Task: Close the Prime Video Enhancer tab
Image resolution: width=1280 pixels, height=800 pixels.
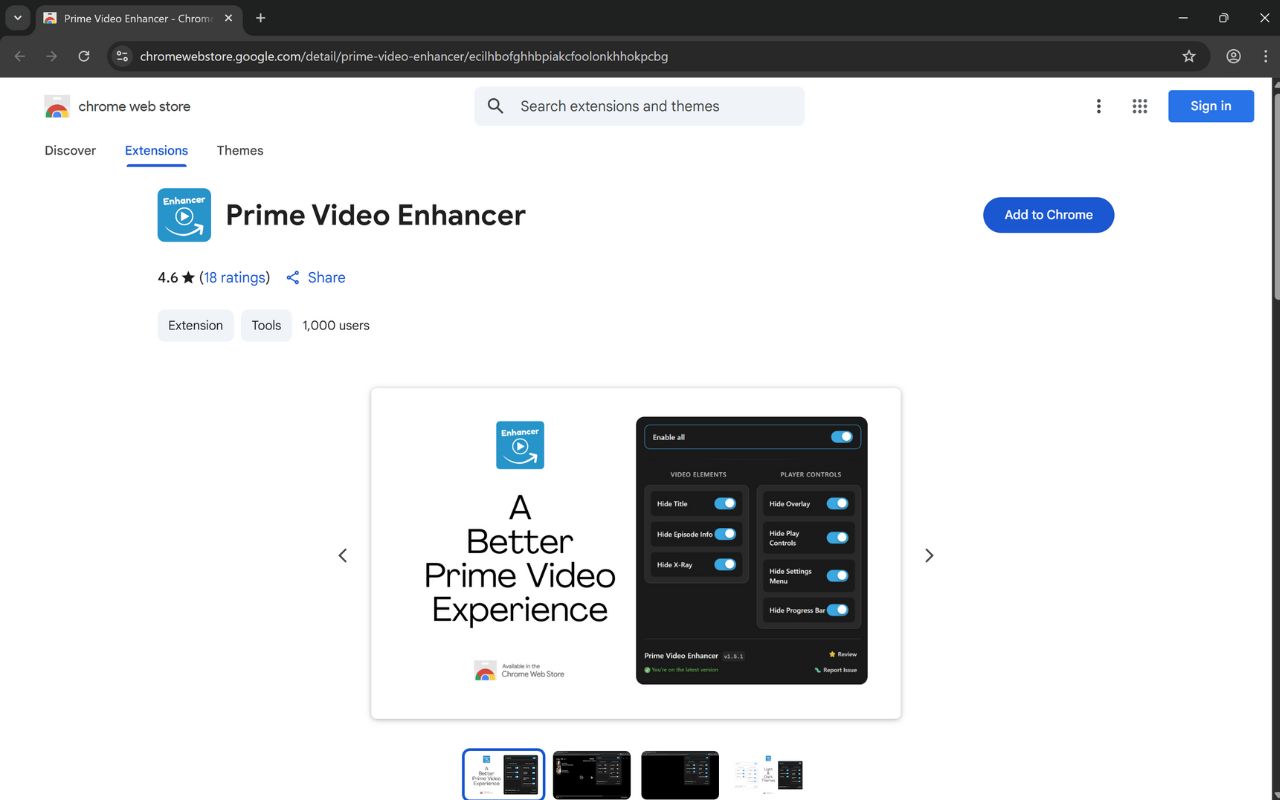Action: coord(228,18)
